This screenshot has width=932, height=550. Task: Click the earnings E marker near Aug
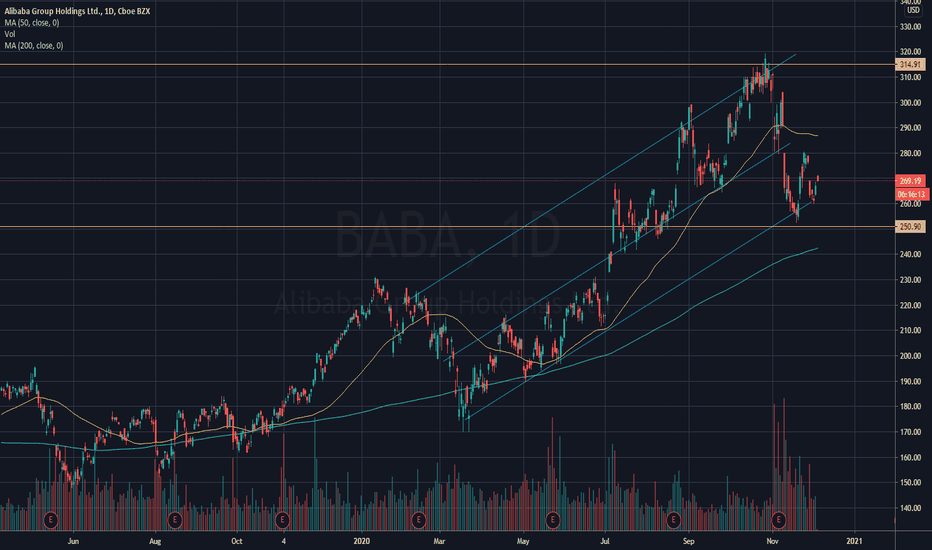coord(174,520)
